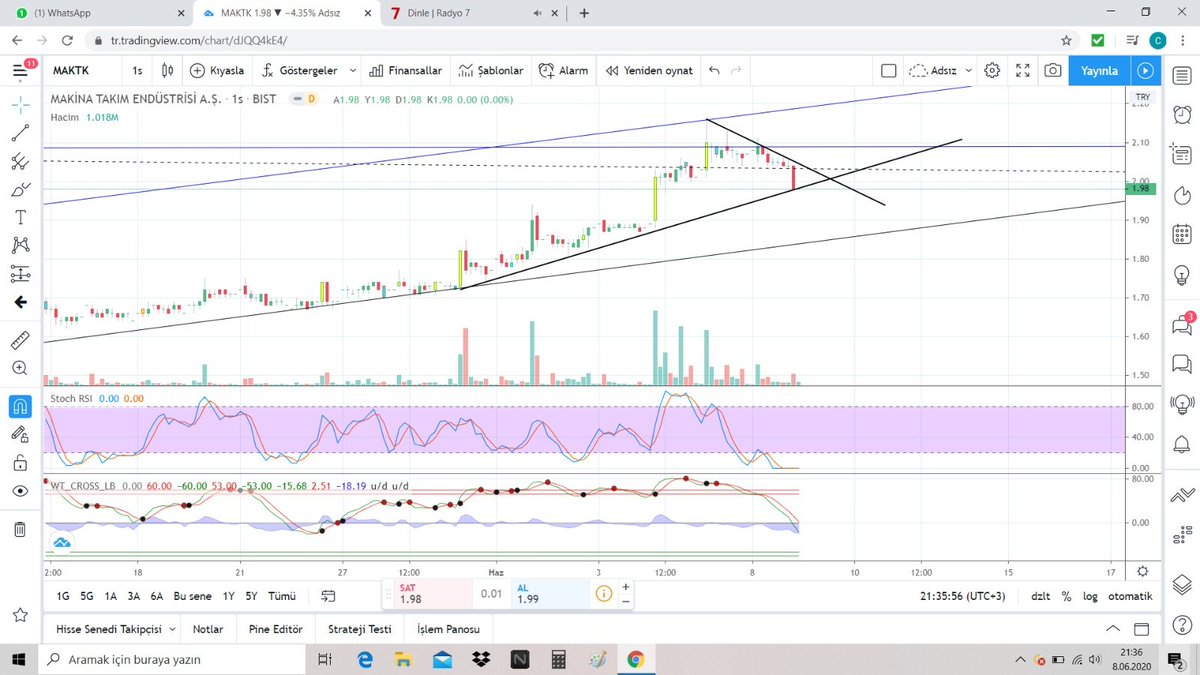Select the text annotation tool
Viewport: 1200px width, 675px height.
[20, 216]
